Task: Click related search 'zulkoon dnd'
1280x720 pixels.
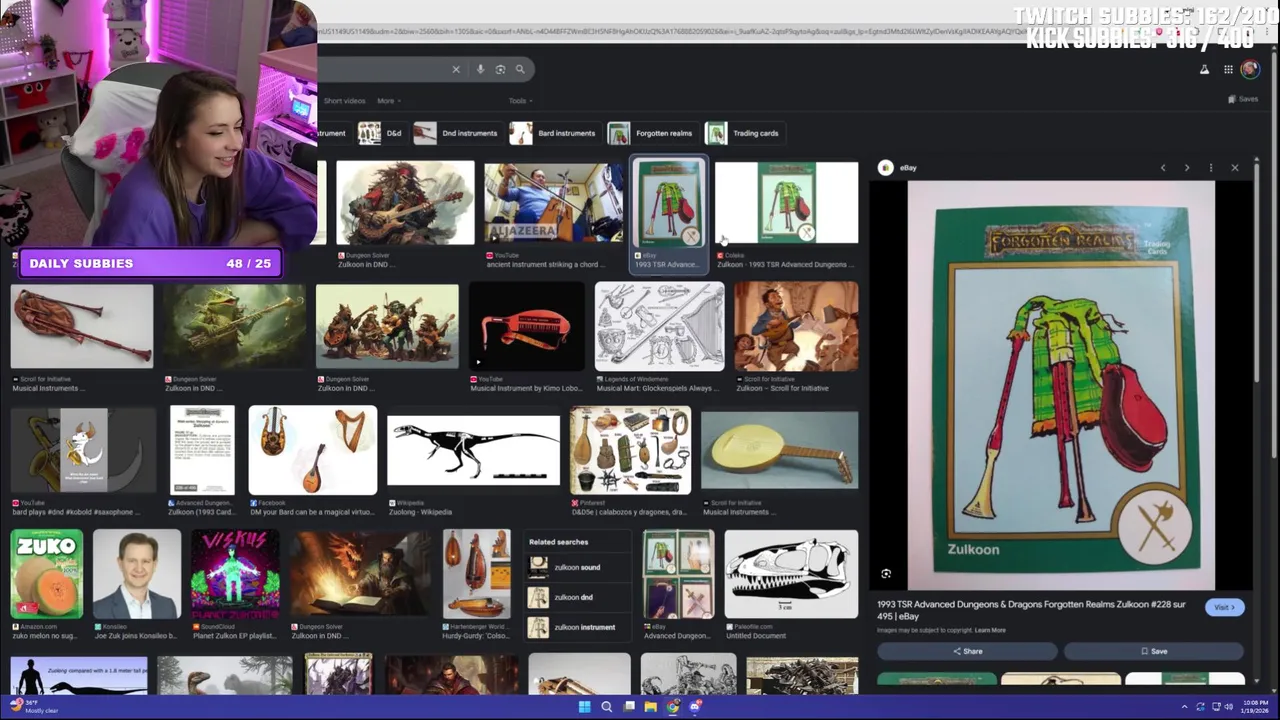Action: tap(576, 597)
